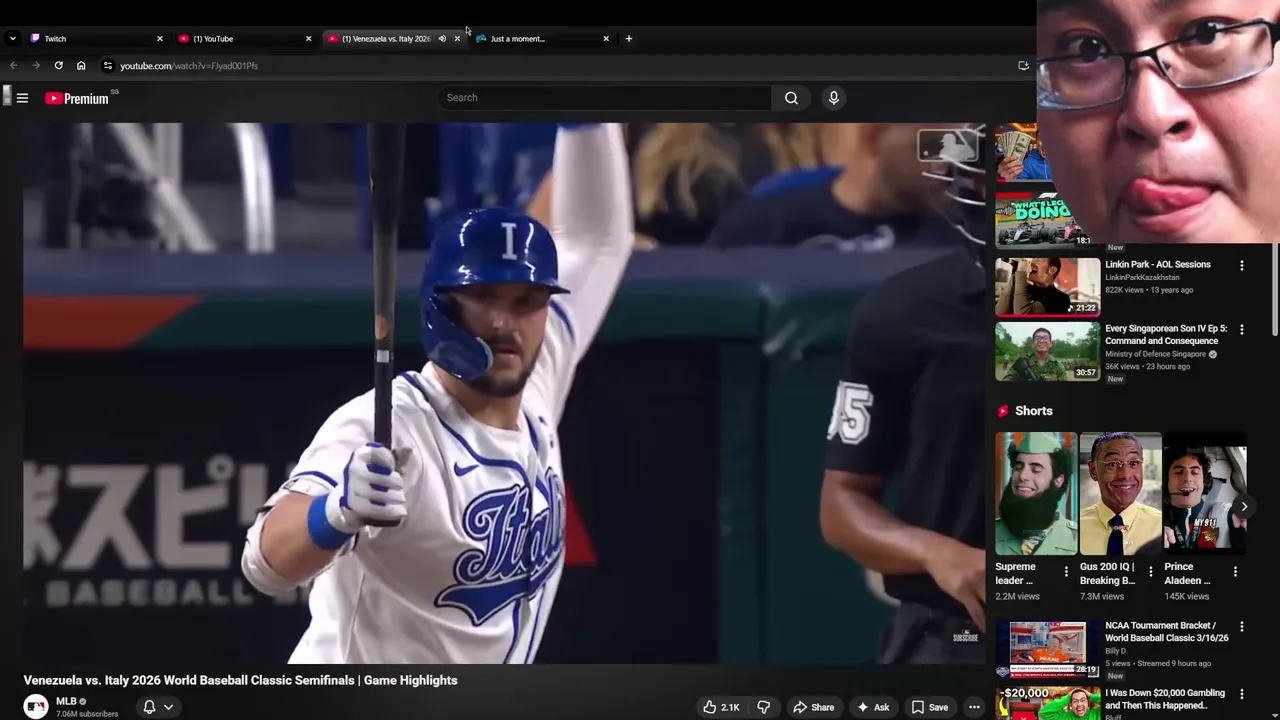Open options for NCAA Tournament Bracket video
1280x720 pixels.
(x=1242, y=627)
